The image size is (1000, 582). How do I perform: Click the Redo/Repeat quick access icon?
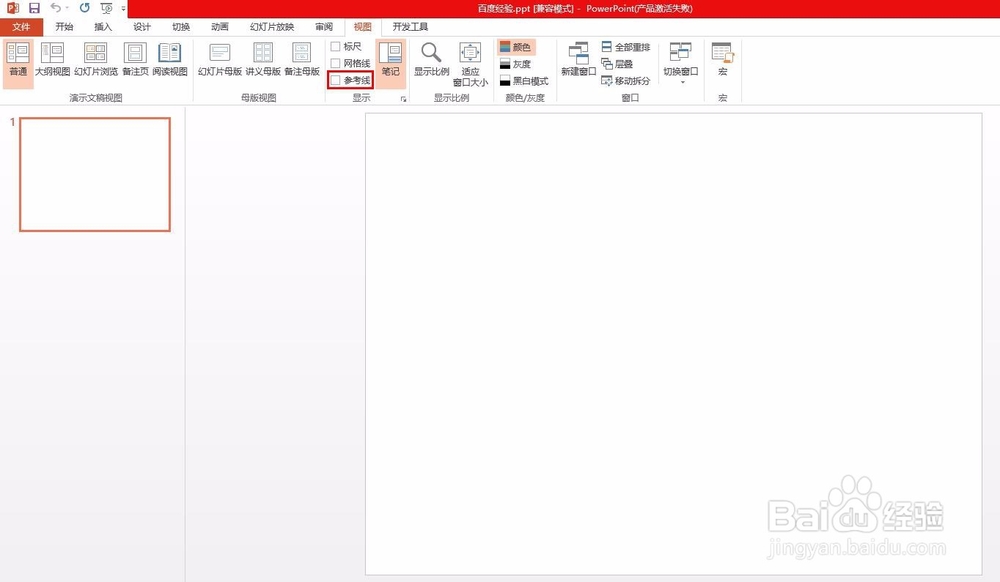(x=84, y=8)
